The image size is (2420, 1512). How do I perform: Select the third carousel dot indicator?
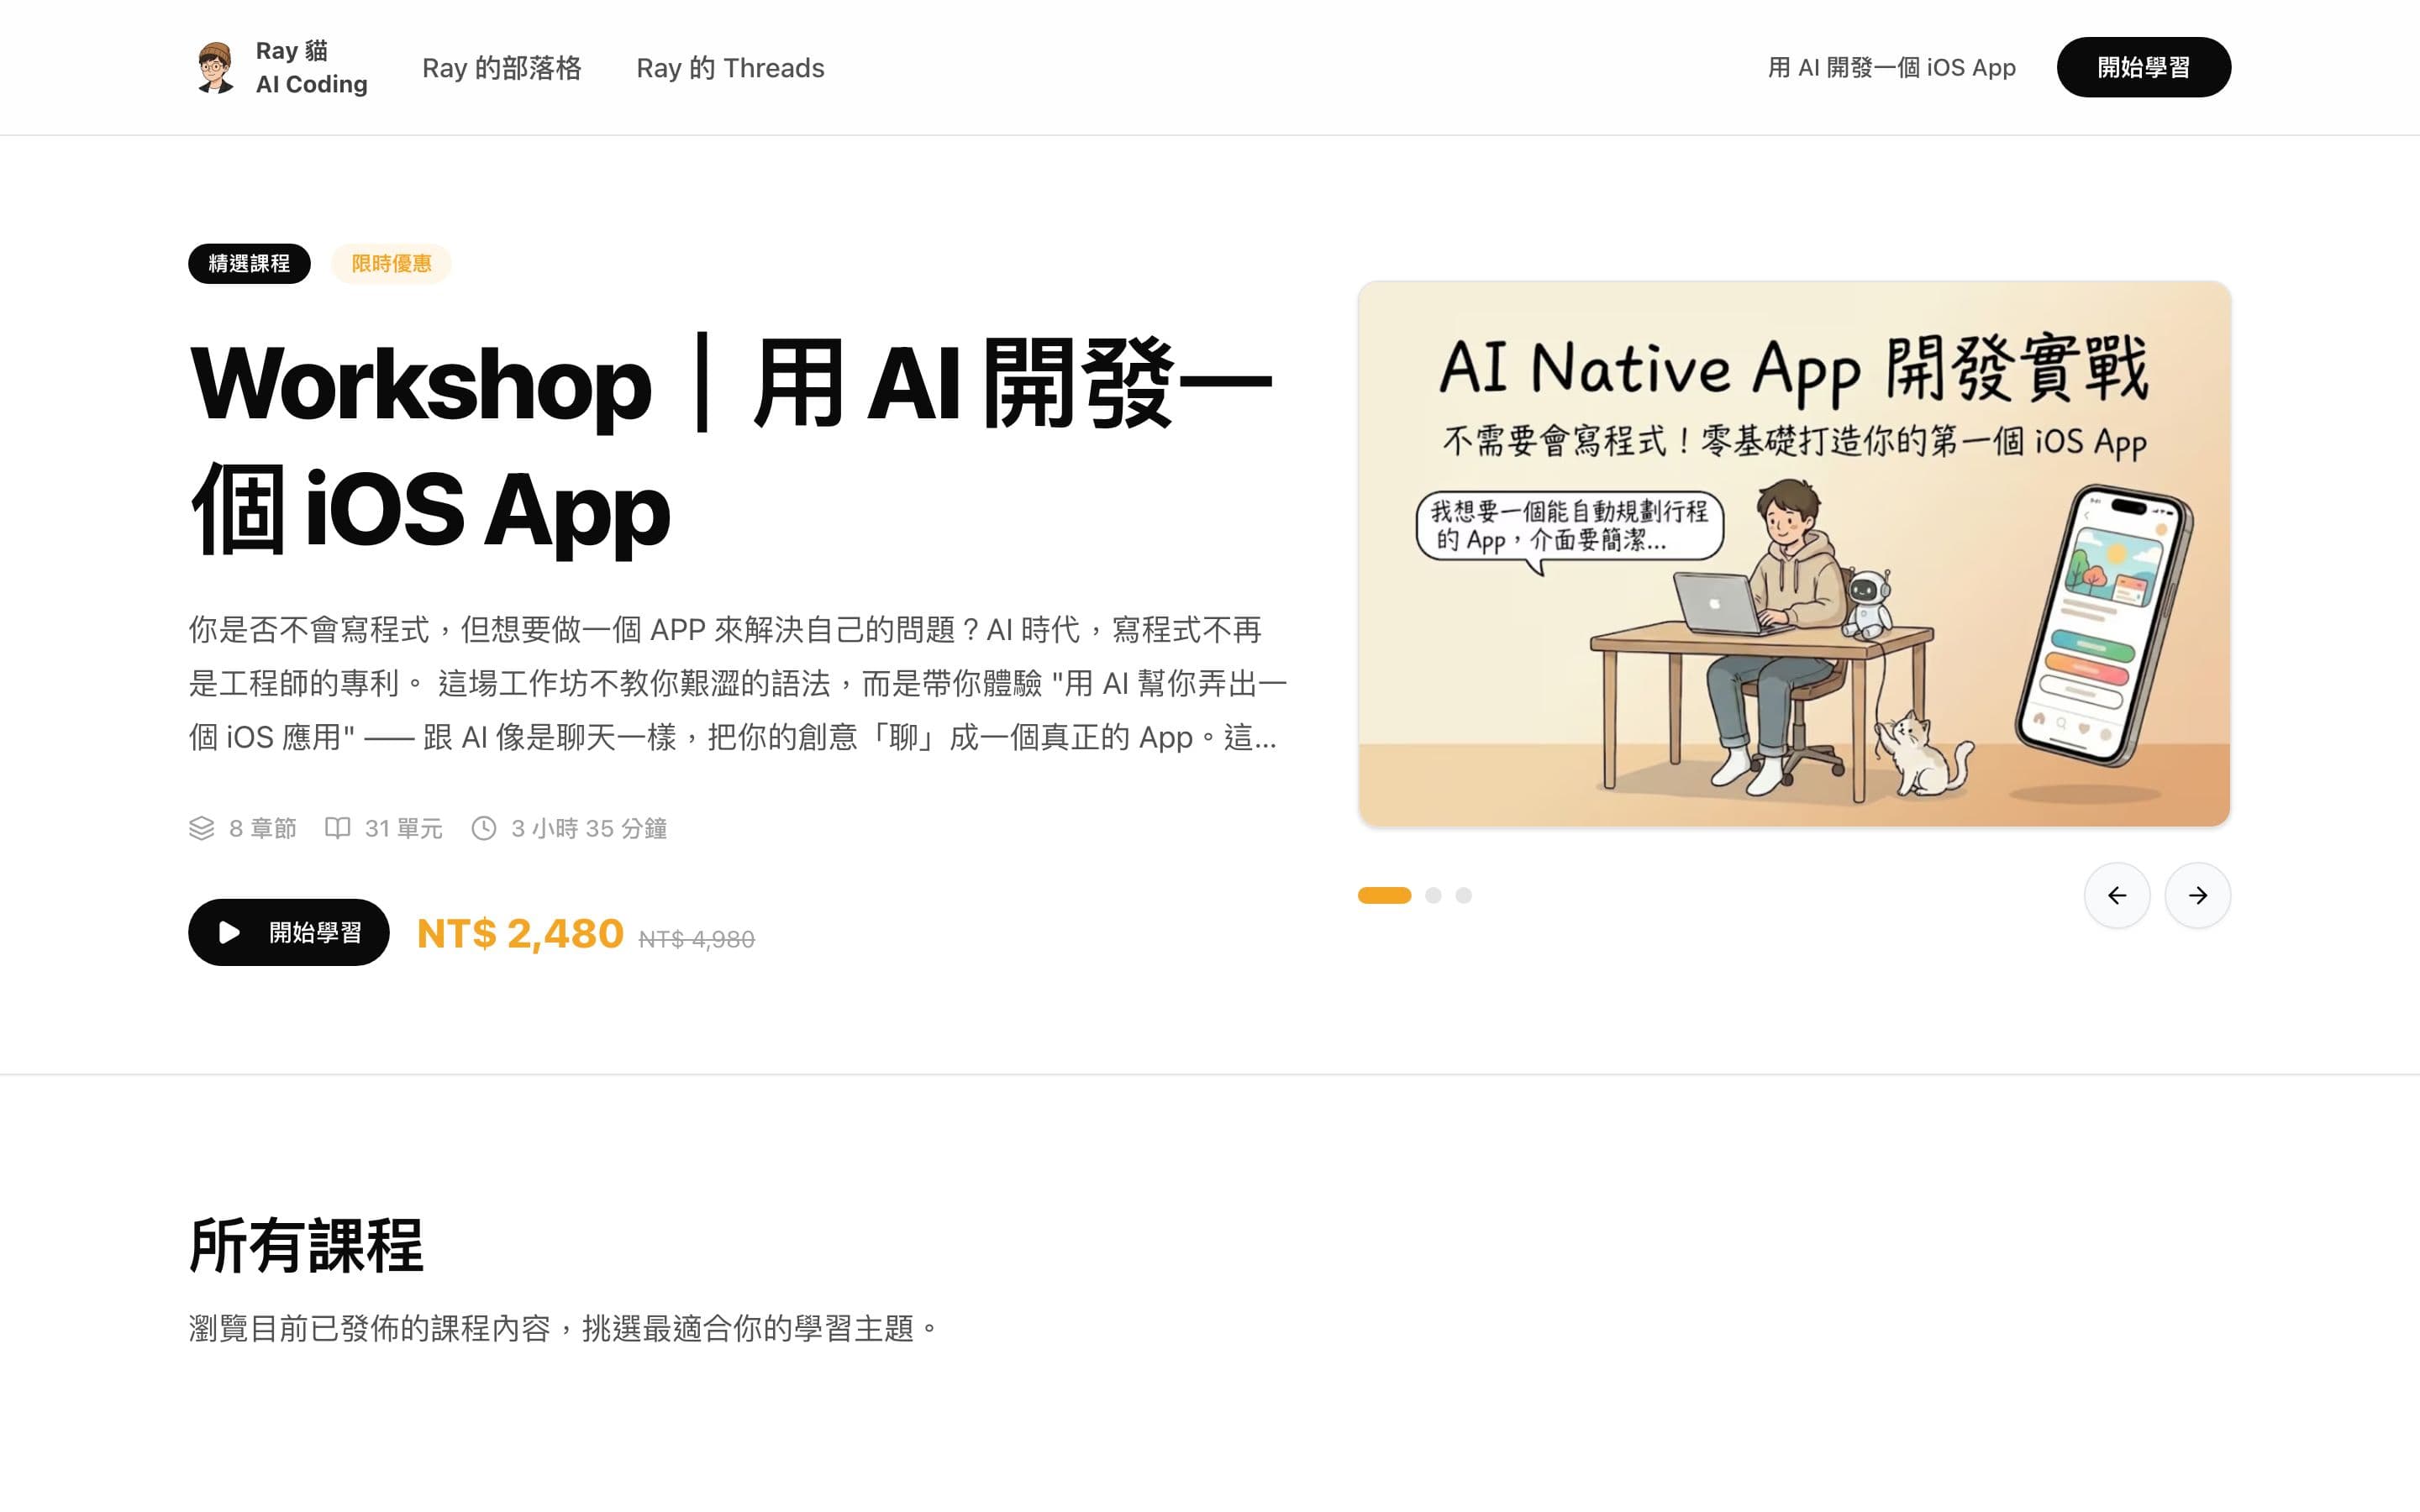tap(1463, 895)
